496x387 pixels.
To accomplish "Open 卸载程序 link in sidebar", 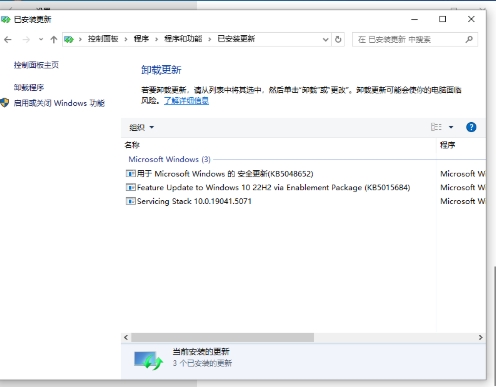I will [x=29, y=88].
